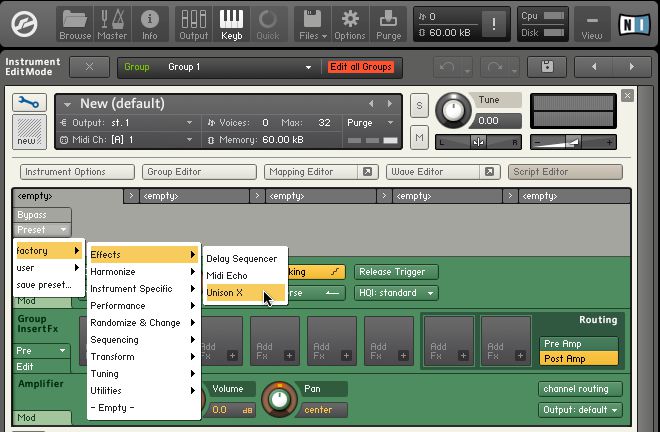
Task: Click the wrench edit icon
Action: coord(29,102)
